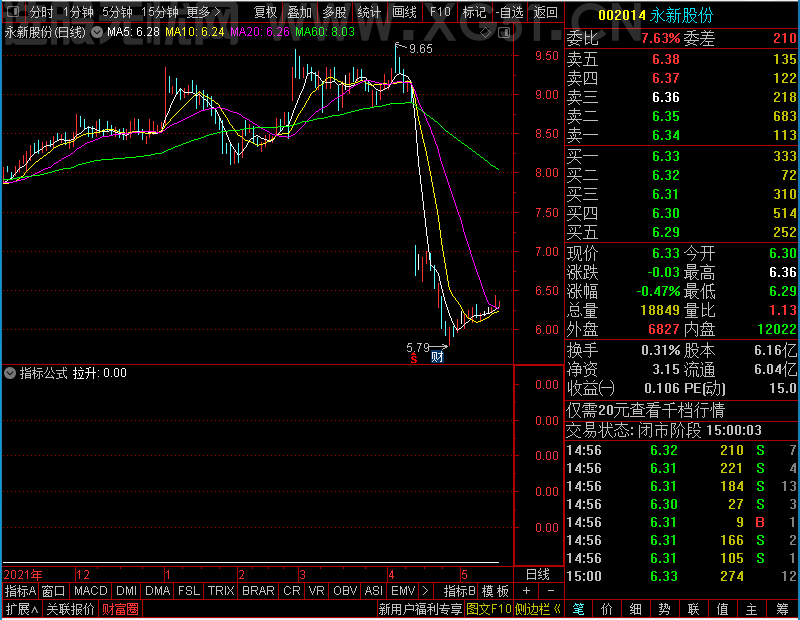Click the 新用户福利专享 promo link
Viewport: 800px width, 620px height.
point(420,609)
